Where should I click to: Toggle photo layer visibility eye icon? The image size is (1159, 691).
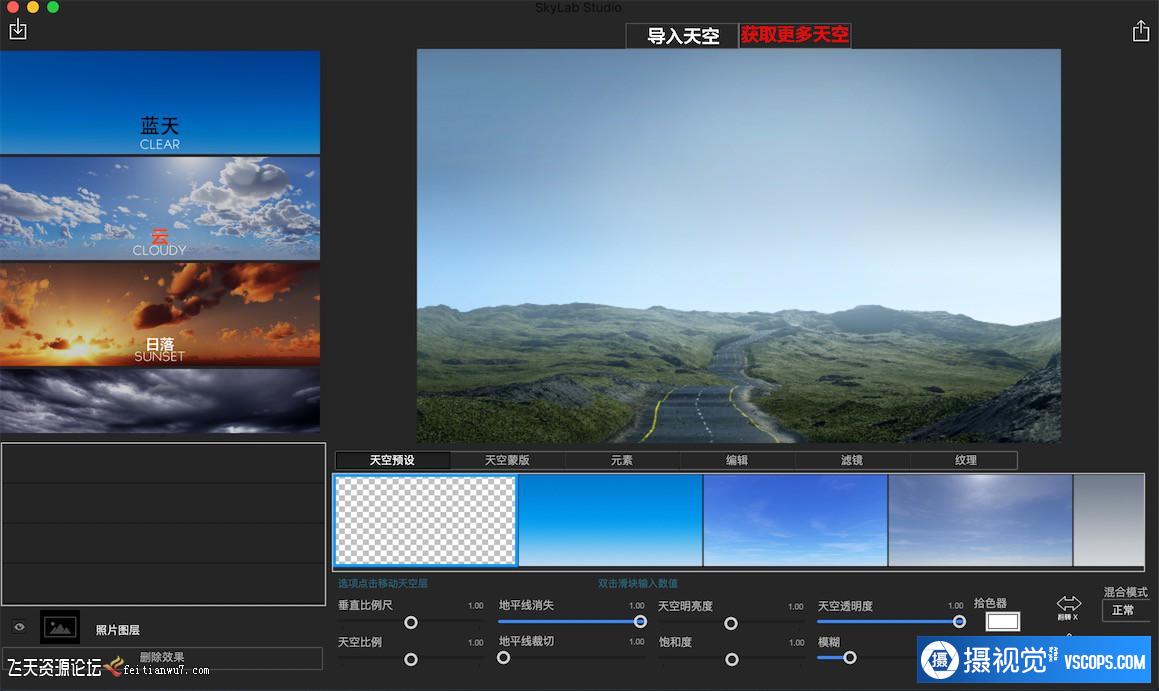point(19,627)
